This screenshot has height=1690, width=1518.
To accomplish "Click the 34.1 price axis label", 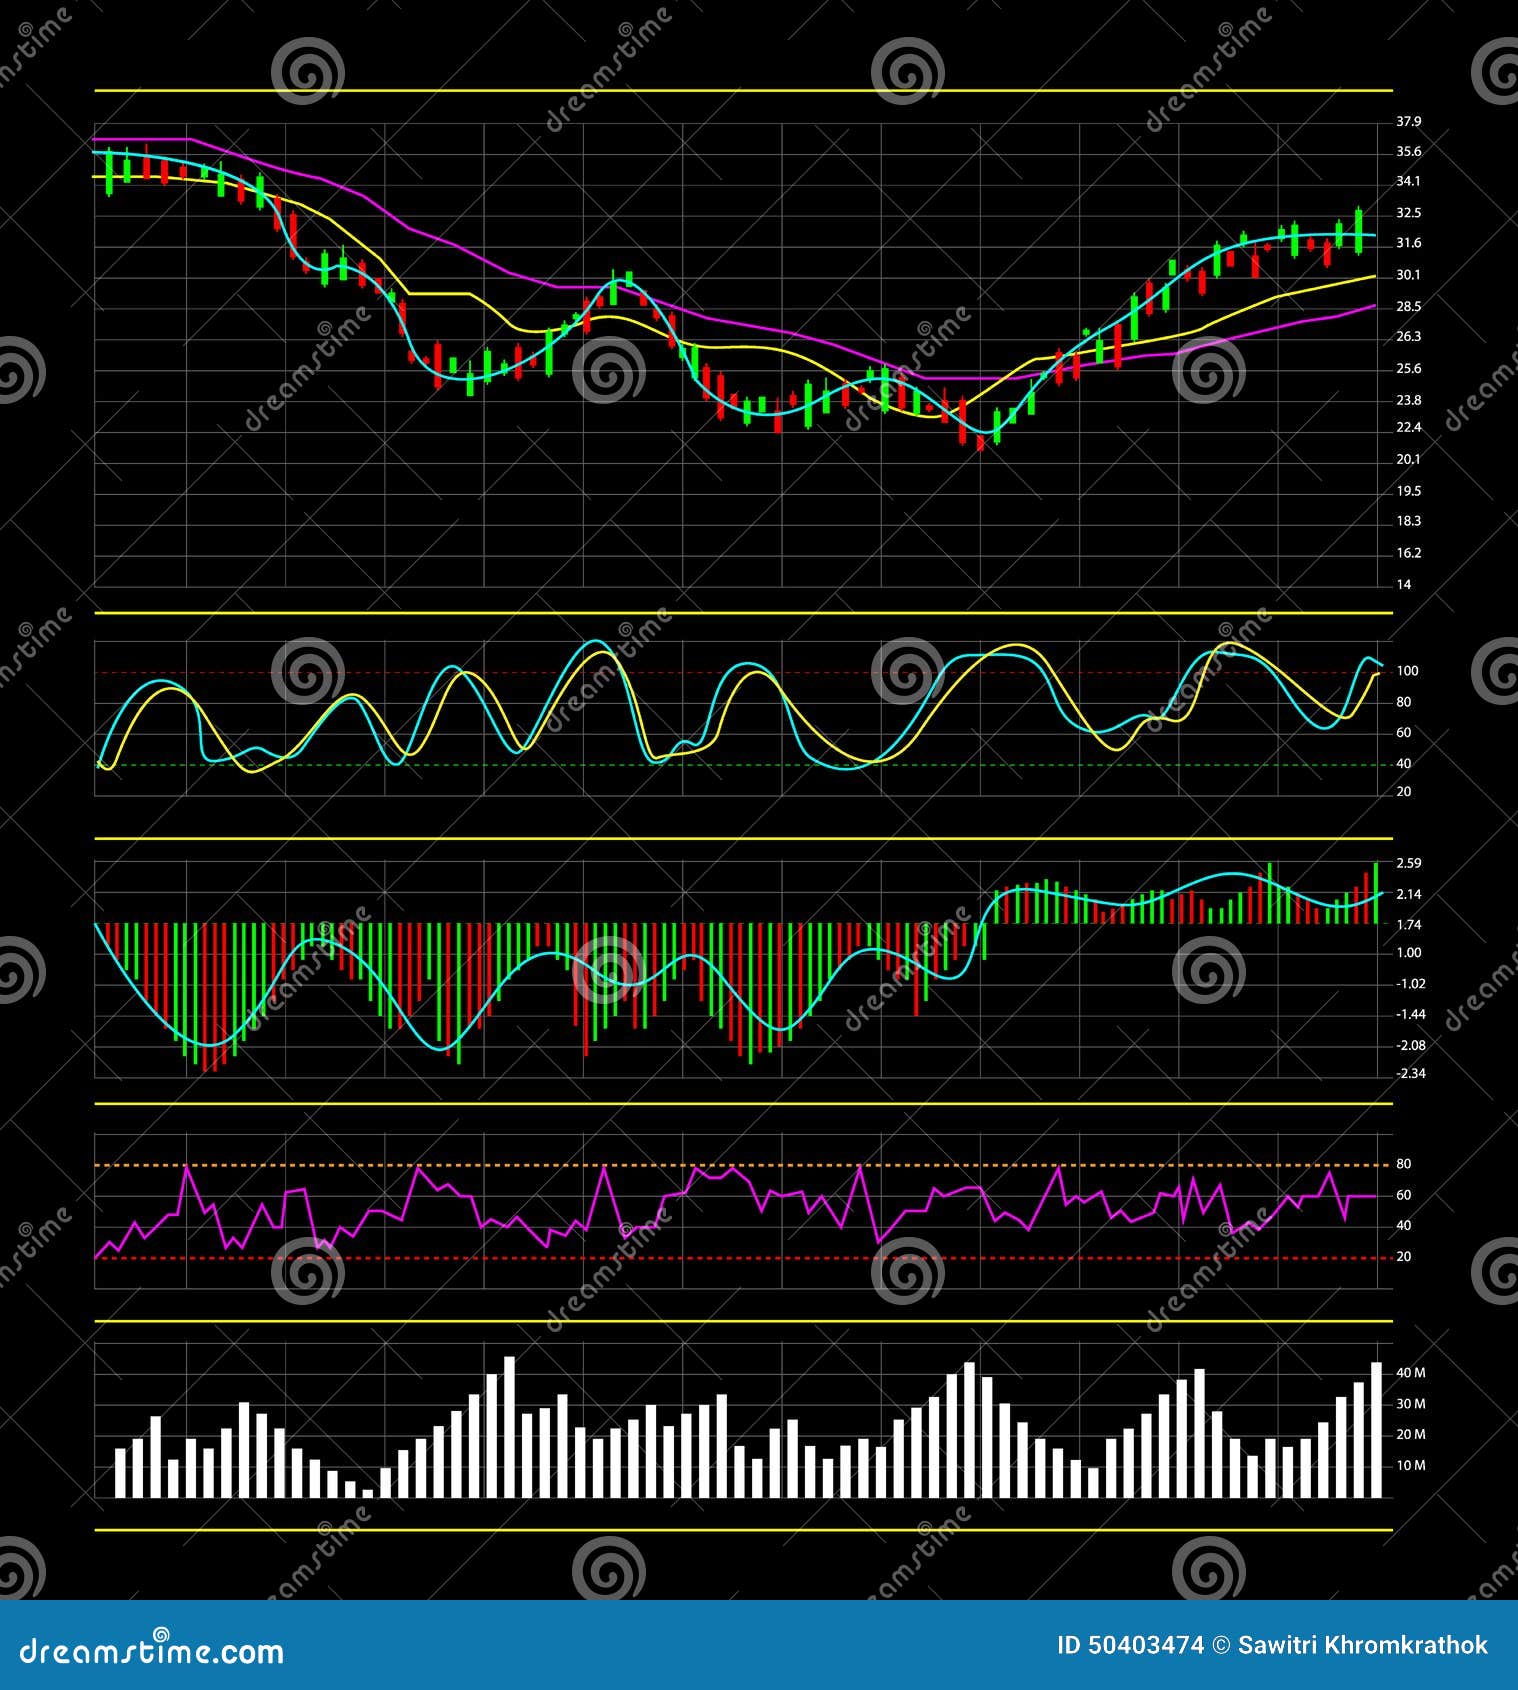I will click(x=1408, y=182).
